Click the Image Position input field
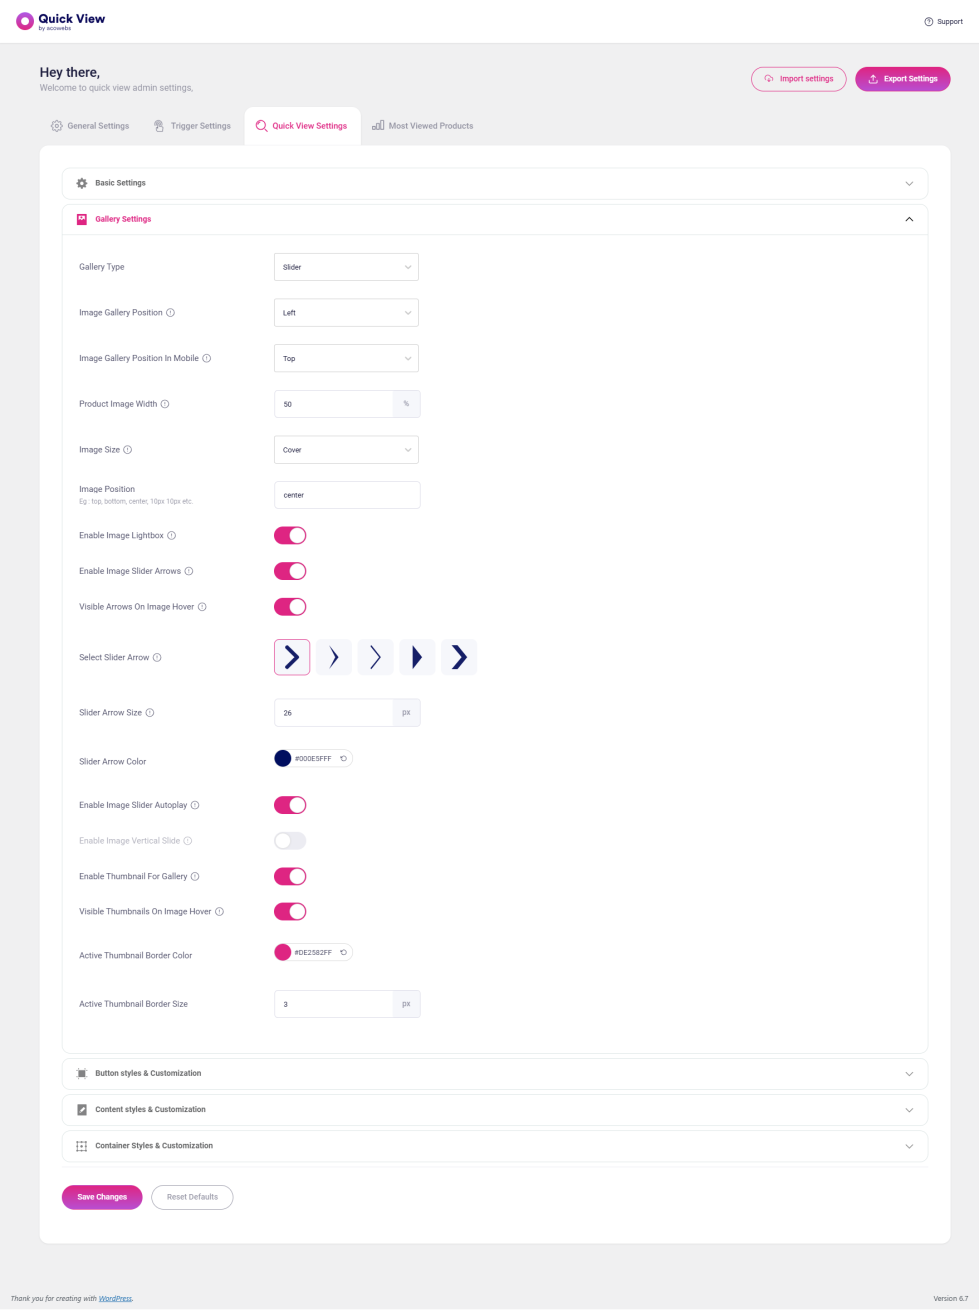Screen dimensions: 979x1311 pyautogui.click(x=347, y=495)
